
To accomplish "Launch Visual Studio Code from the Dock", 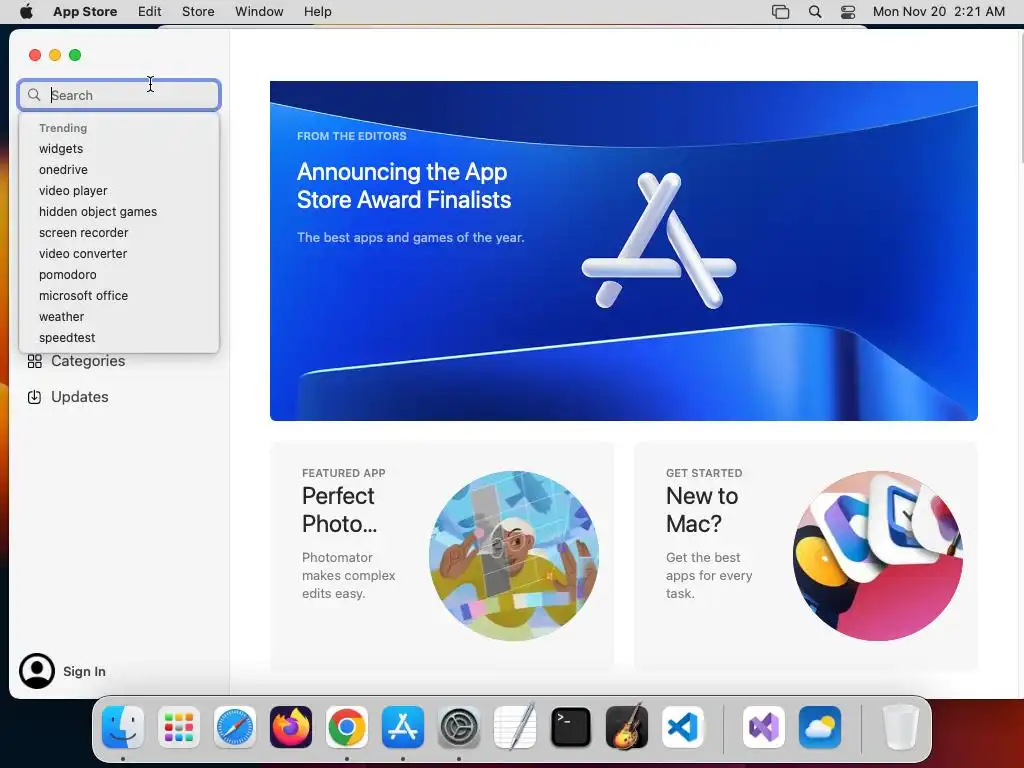I will click(683, 727).
